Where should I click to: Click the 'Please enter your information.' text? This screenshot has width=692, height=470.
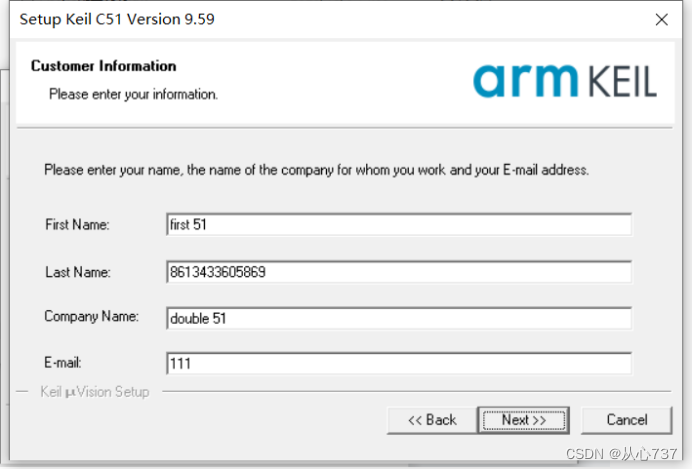133,94
